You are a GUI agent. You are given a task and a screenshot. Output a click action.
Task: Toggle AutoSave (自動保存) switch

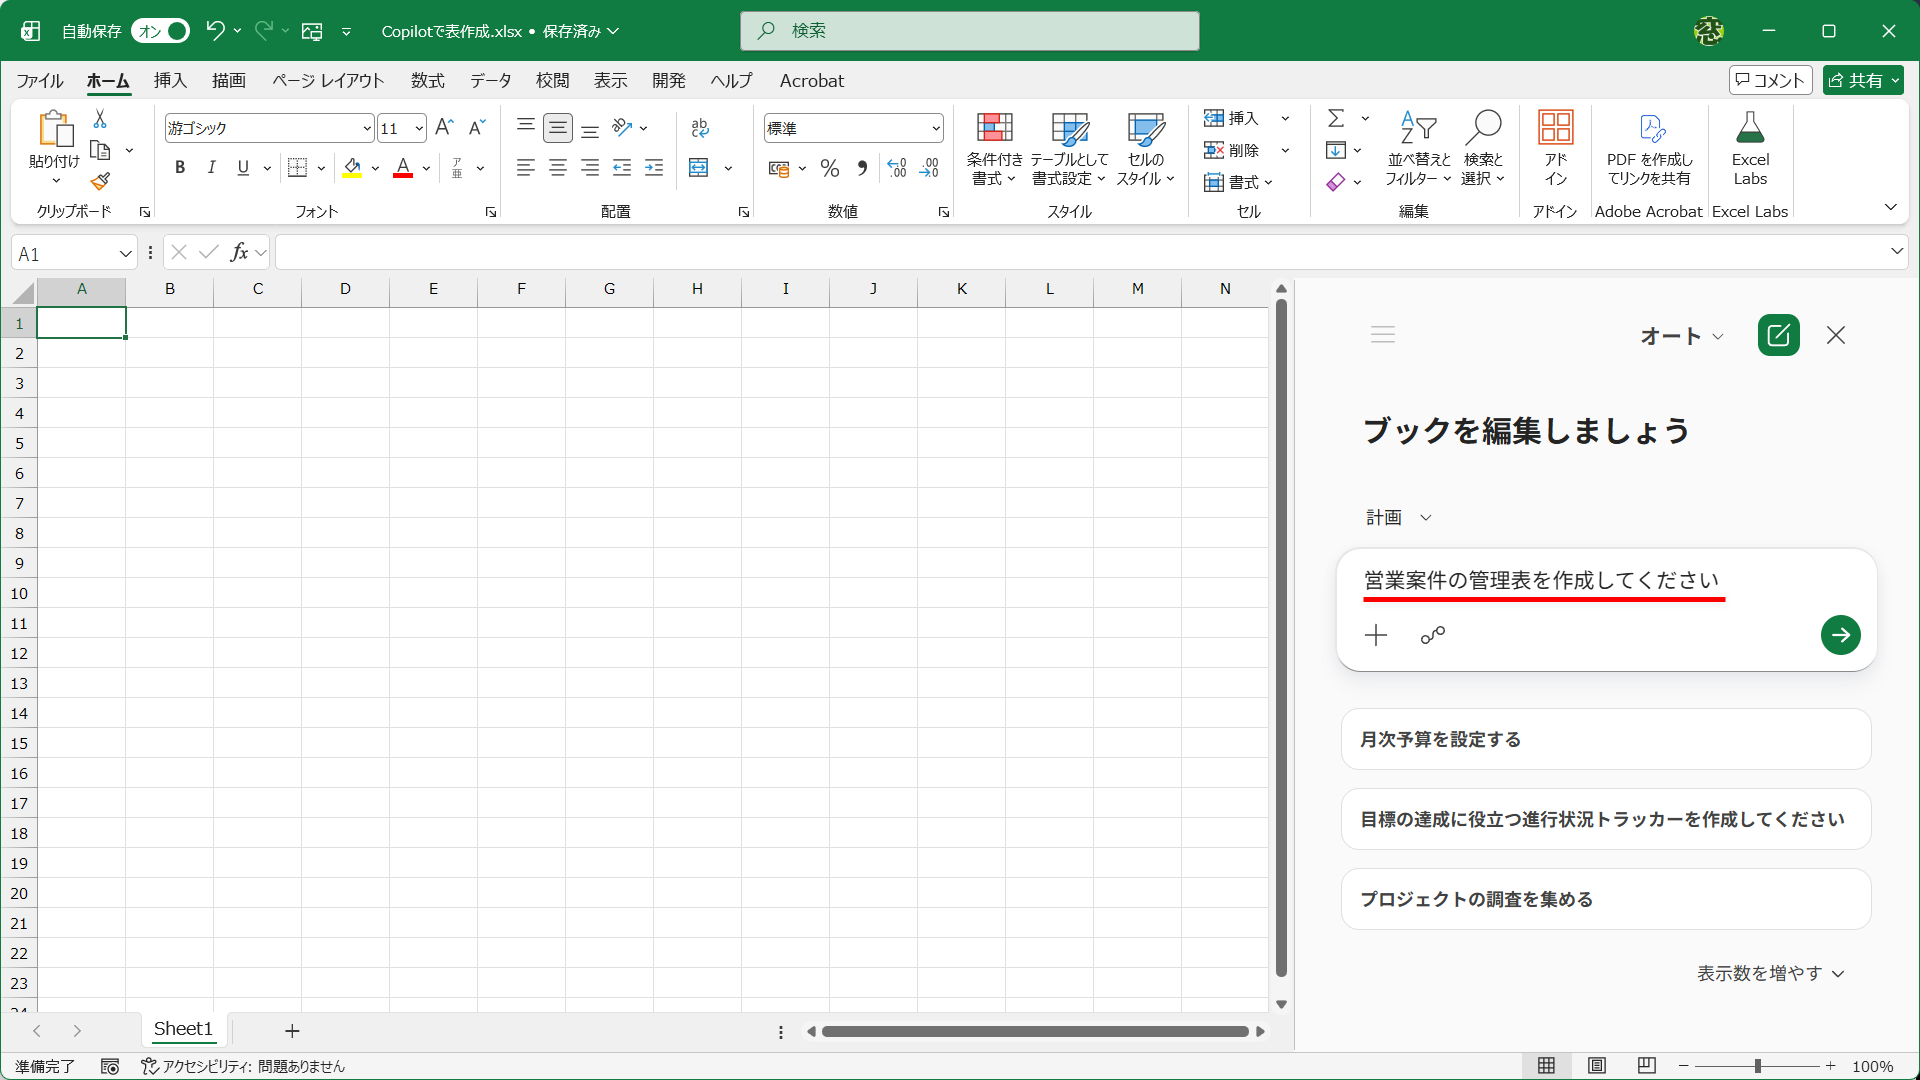coord(161,31)
